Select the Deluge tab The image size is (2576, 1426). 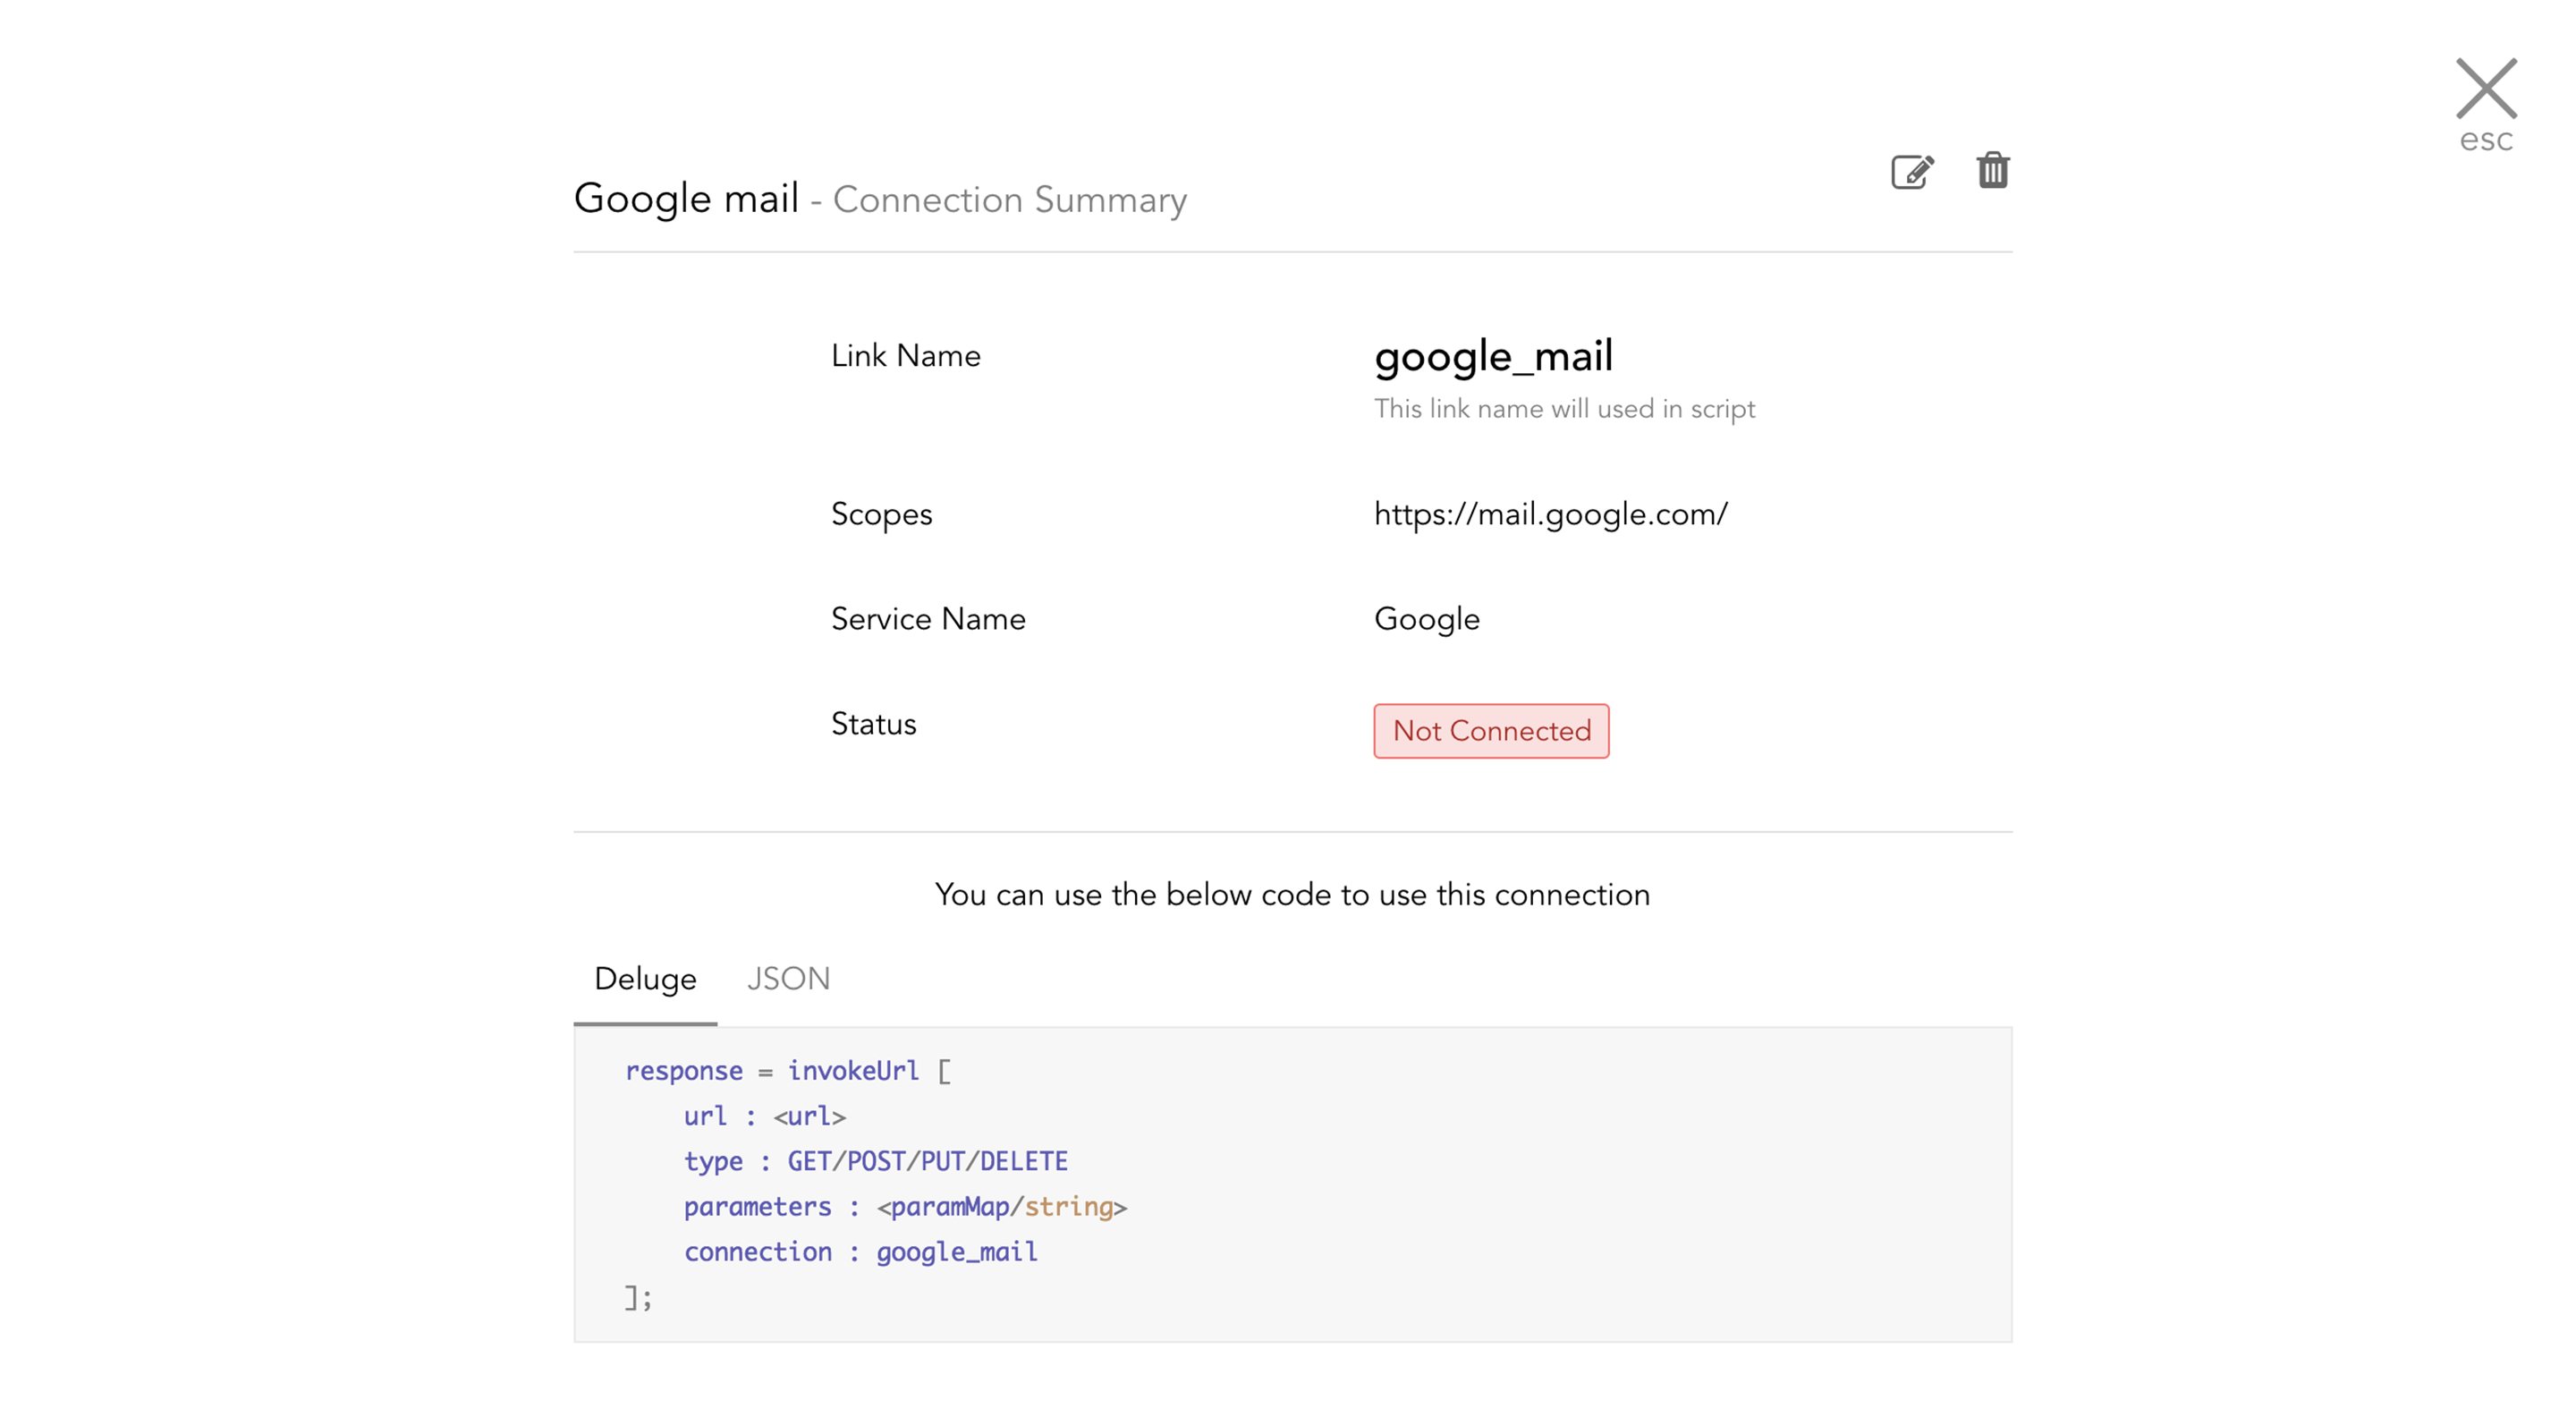pyautogui.click(x=645, y=978)
